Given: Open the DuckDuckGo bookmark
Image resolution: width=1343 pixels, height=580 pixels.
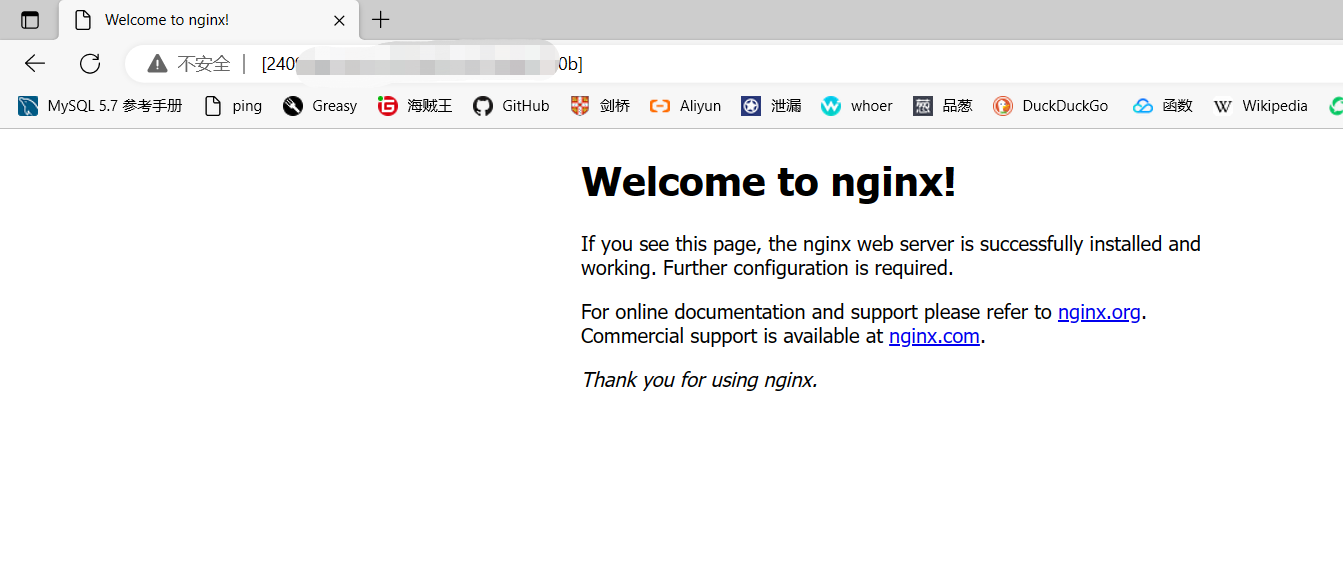Looking at the screenshot, I should [x=1050, y=106].
